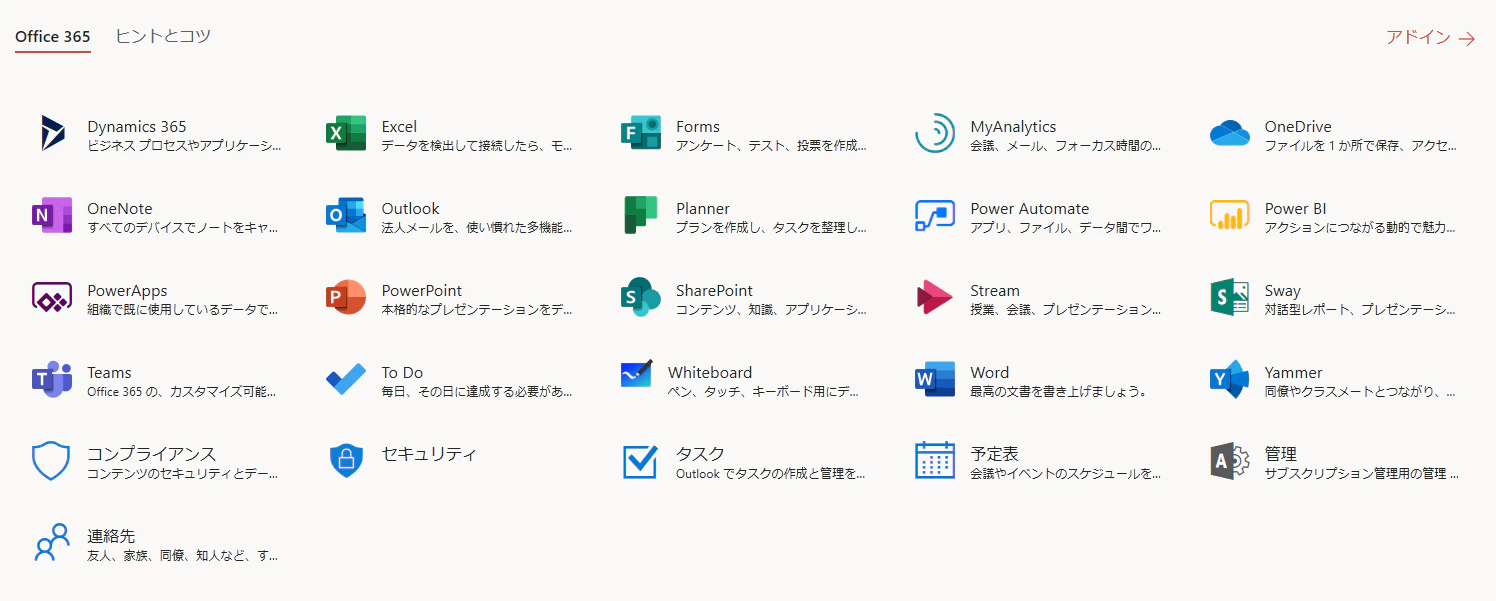
Task: Click the arrow beside アドイン
Action: (x=1467, y=39)
